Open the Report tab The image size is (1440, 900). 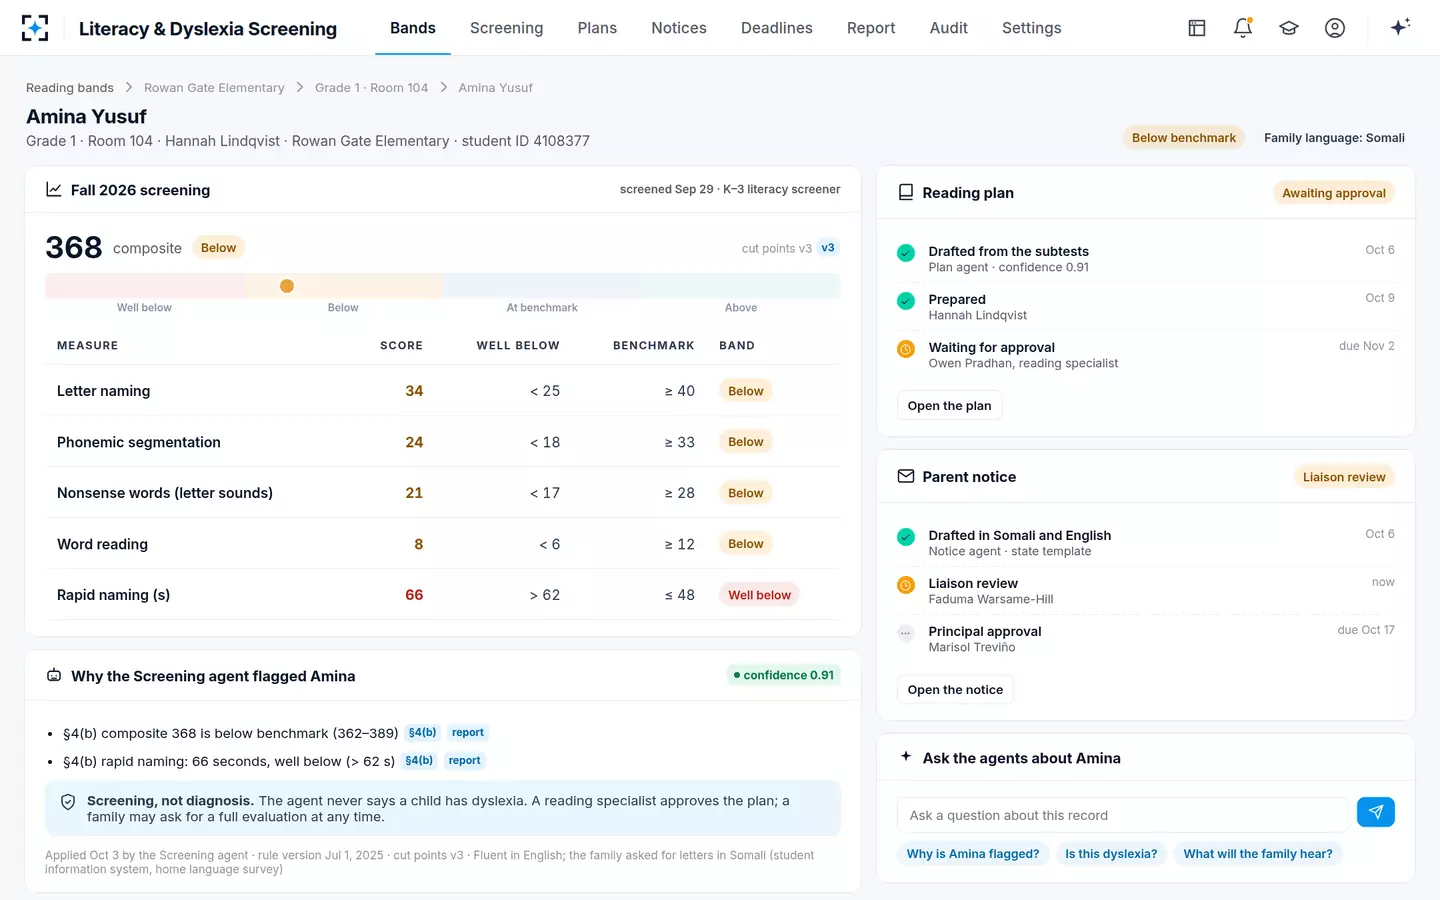tap(871, 28)
